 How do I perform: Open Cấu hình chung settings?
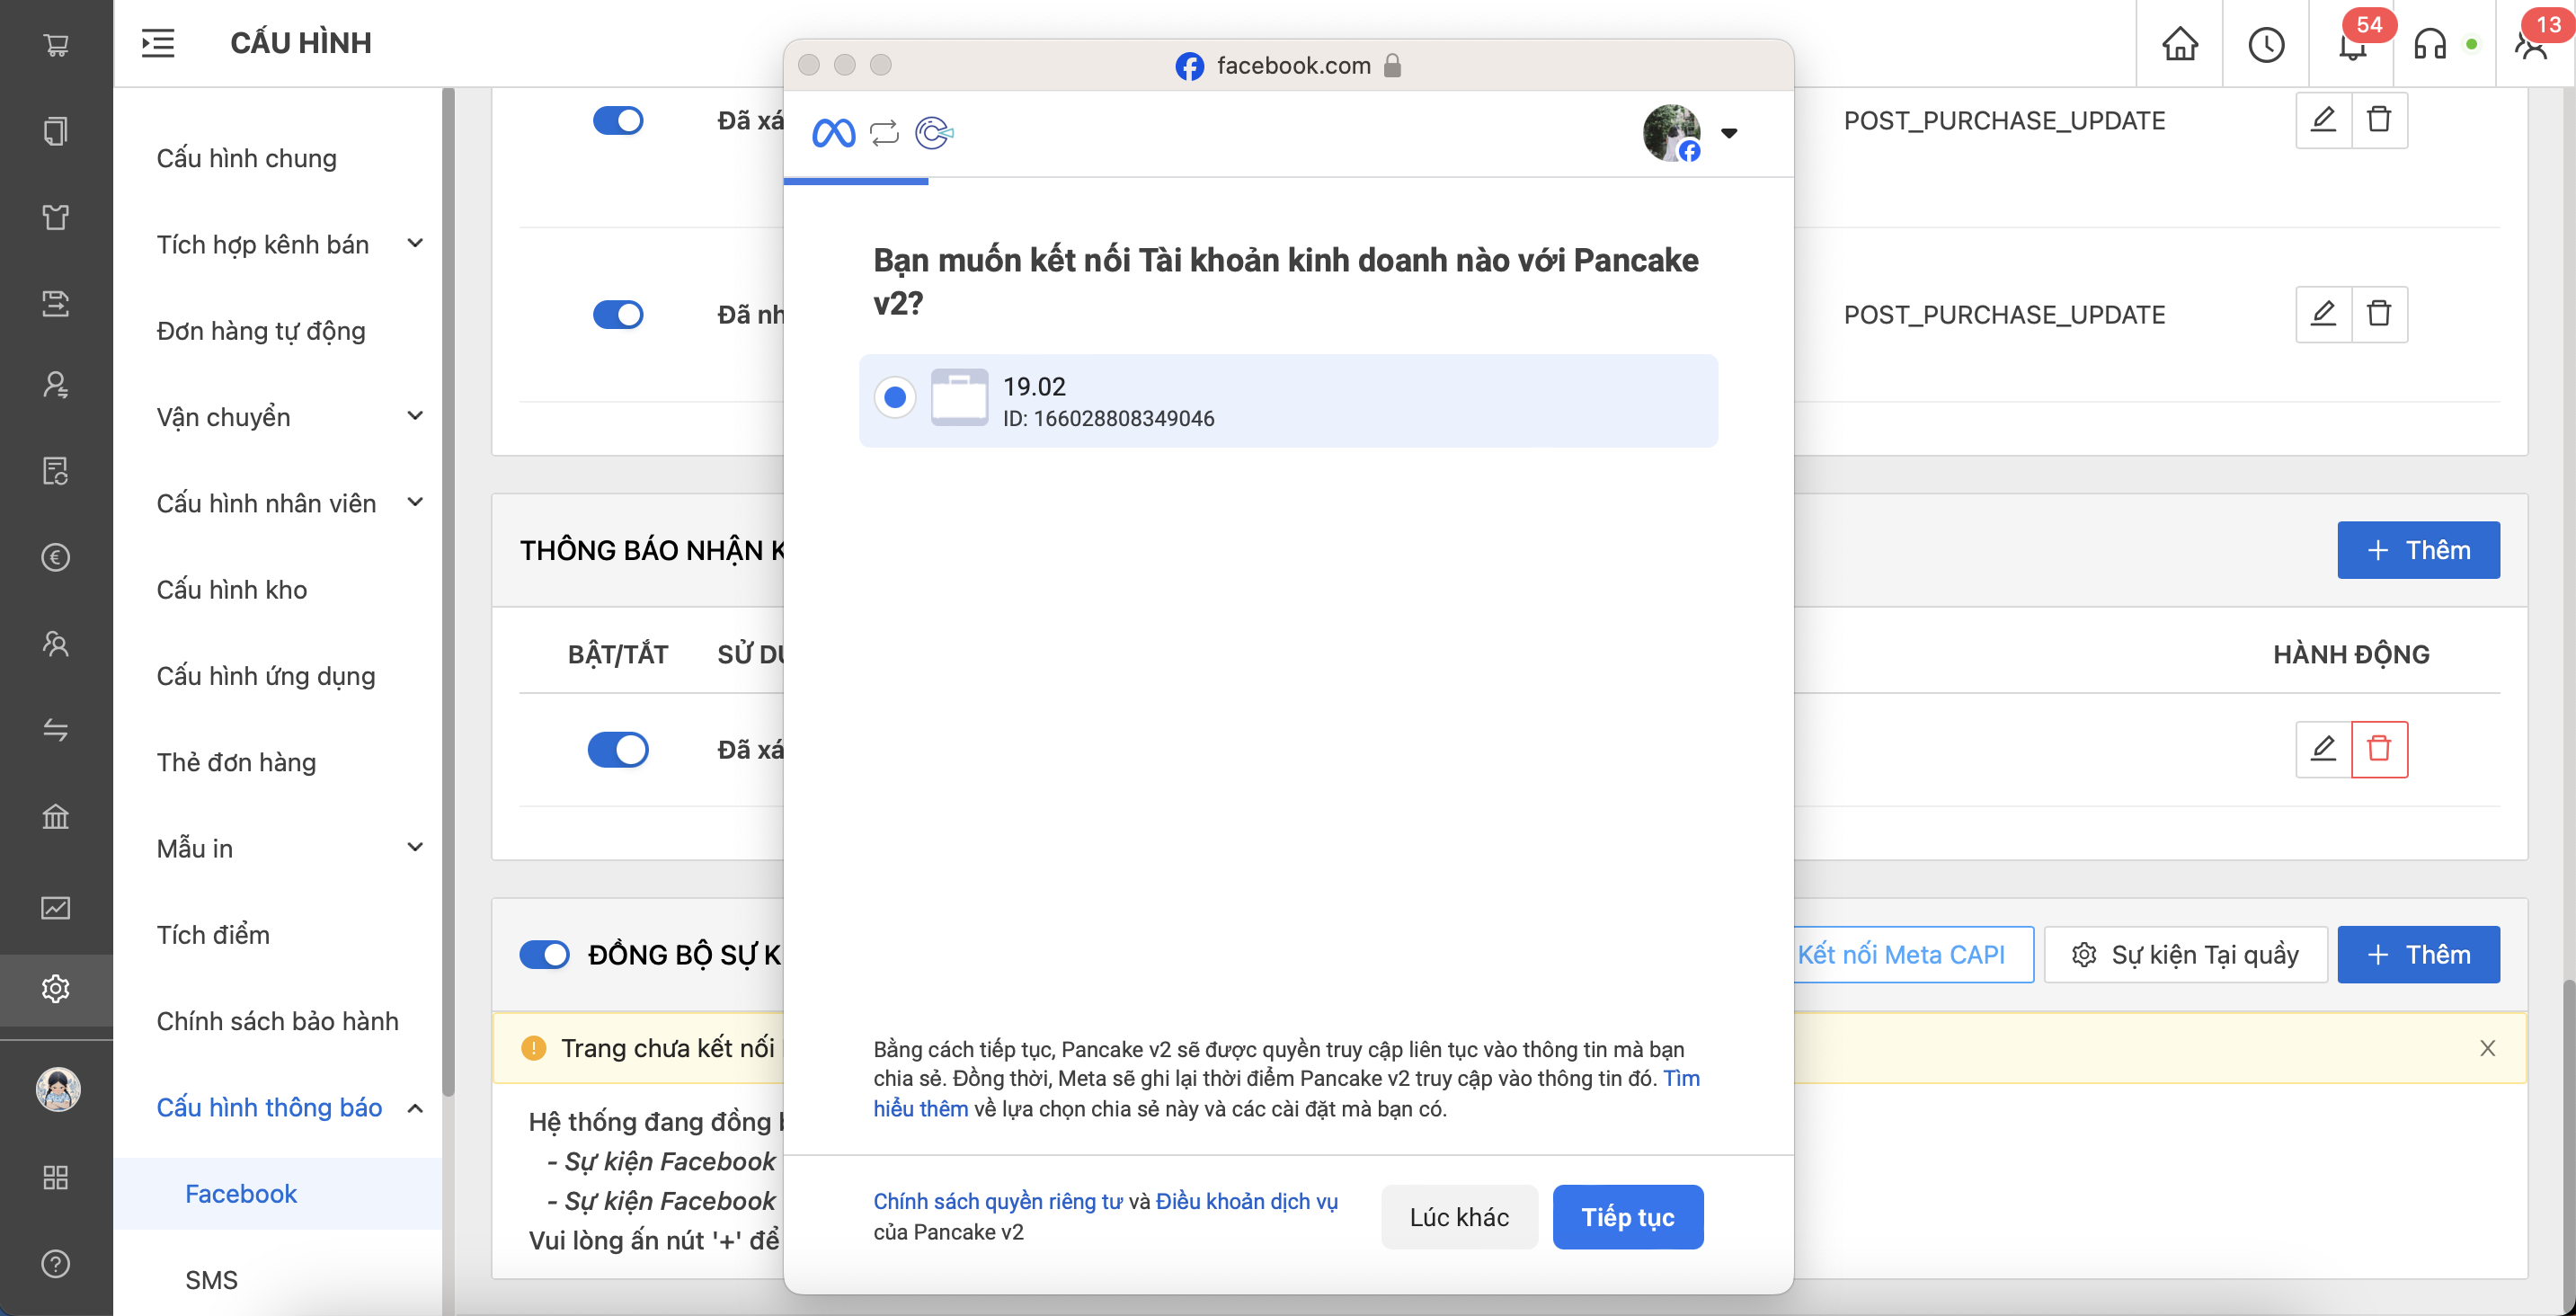(x=246, y=158)
